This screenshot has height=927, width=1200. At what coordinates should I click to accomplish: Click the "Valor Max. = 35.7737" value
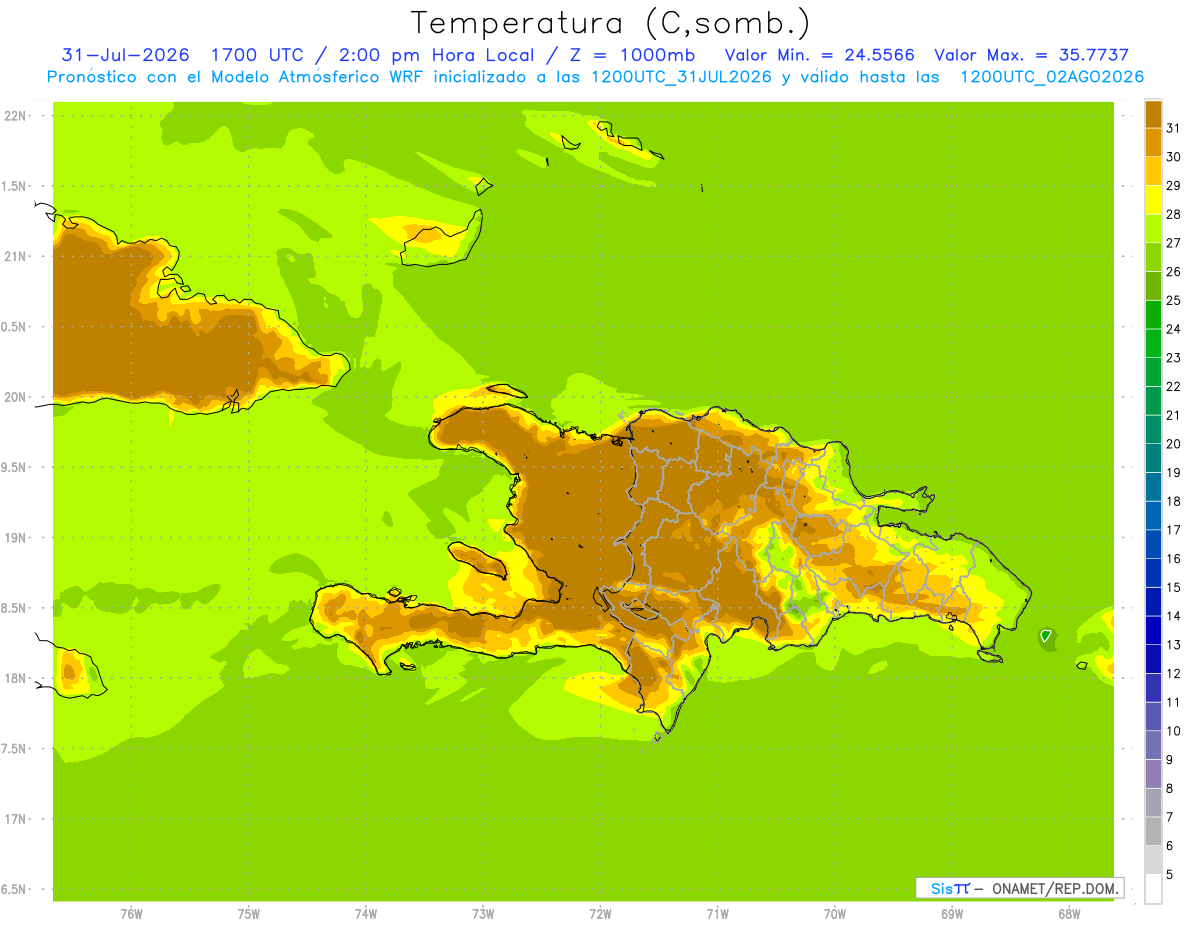(1031, 55)
